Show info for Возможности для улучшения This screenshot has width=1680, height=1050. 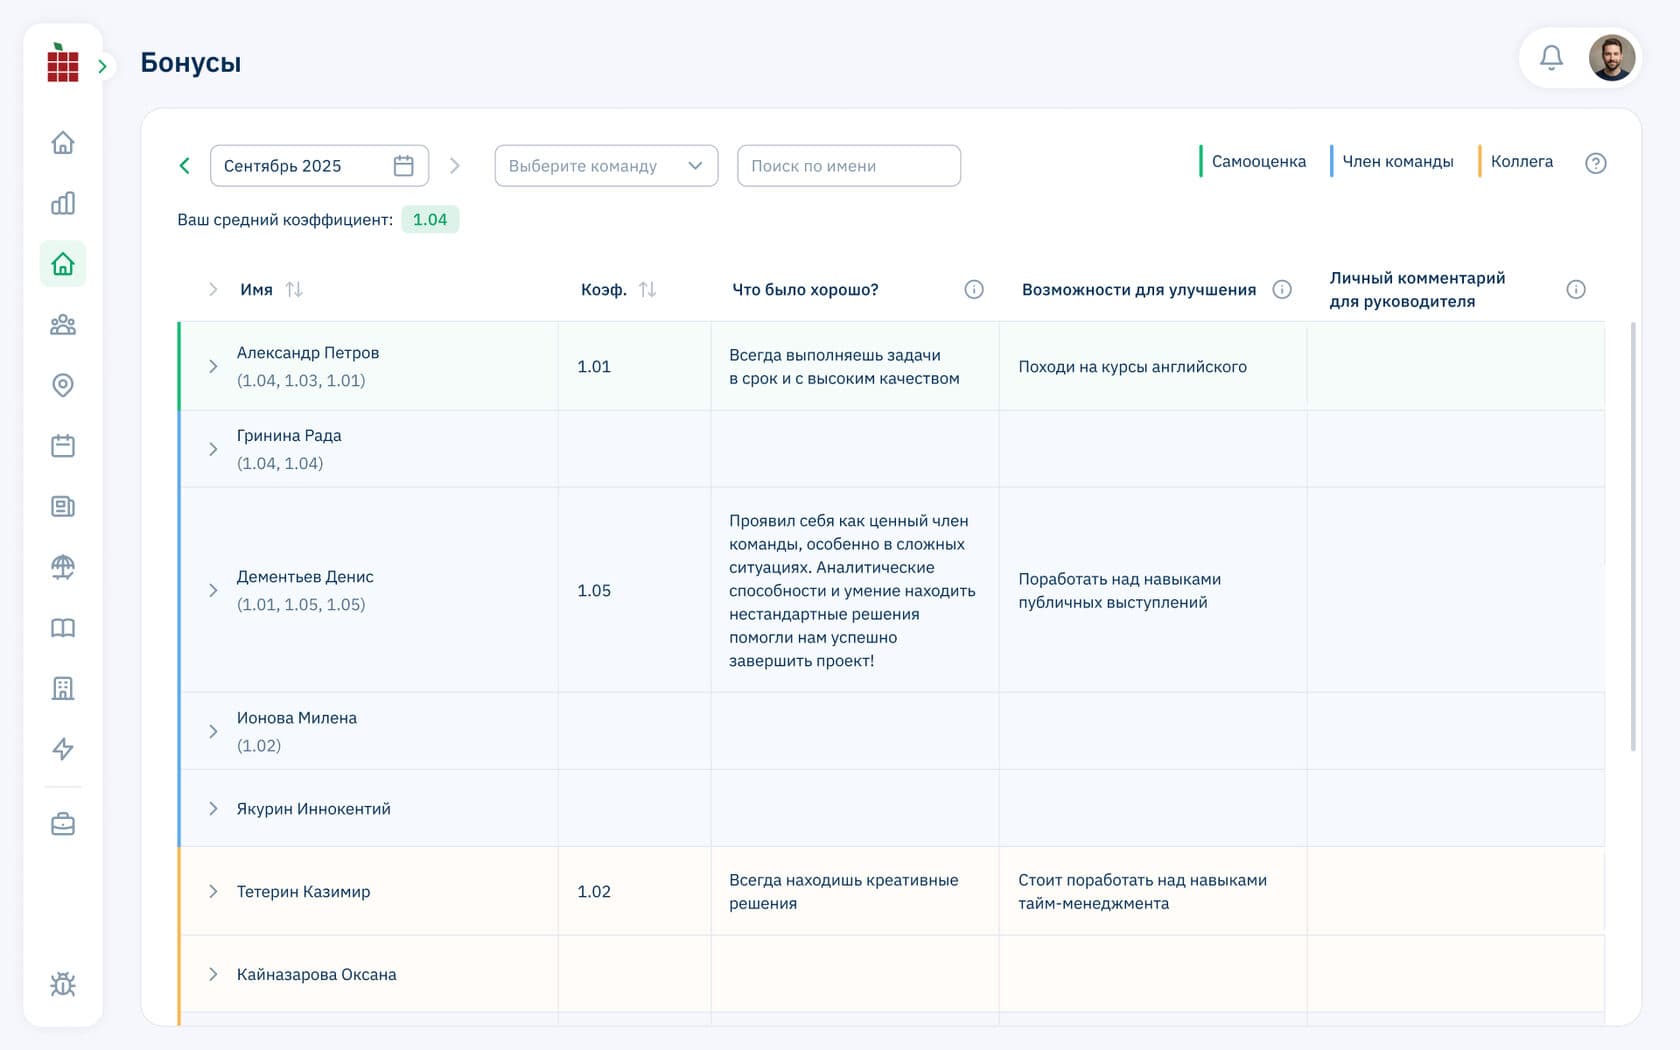(1282, 289)
